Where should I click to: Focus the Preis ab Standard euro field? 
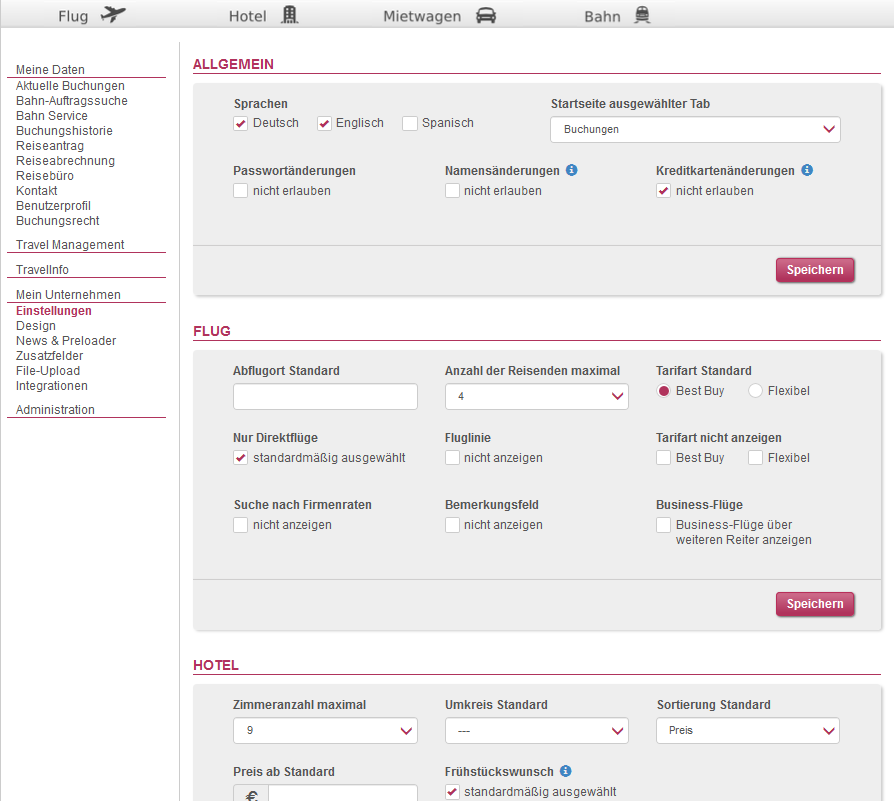[343, 793]
